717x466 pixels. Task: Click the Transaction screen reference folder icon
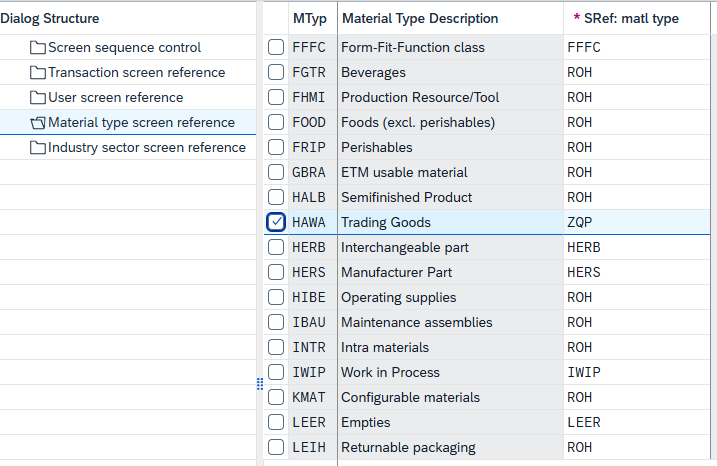click(38, 73)
